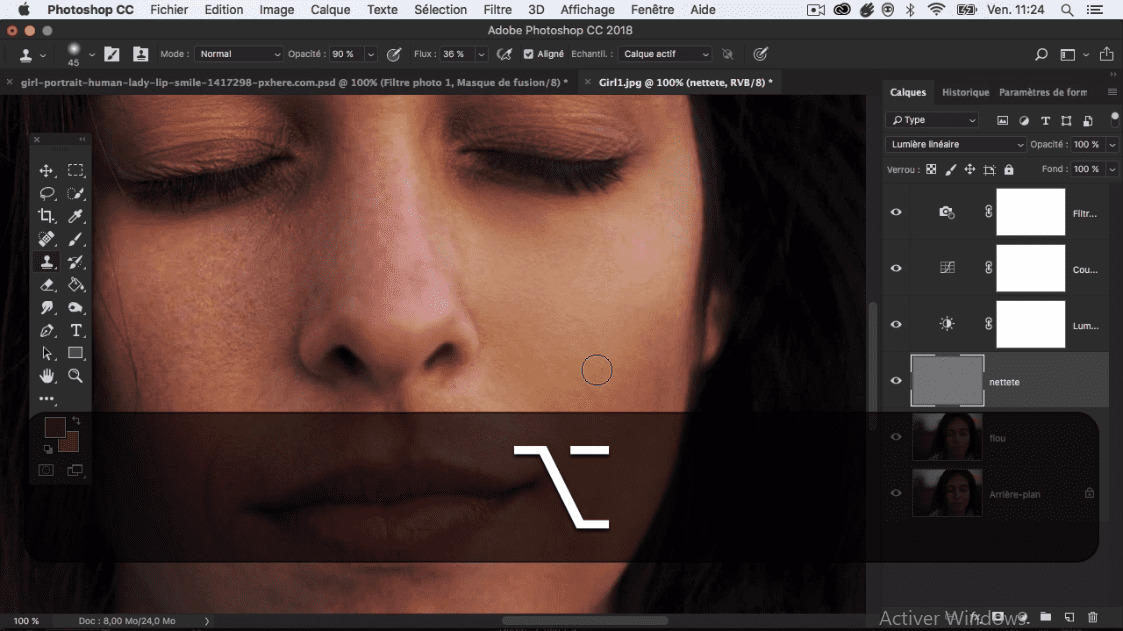This screenshot has width=1123, height=631.
Task: Hide the nettete layer
Action: [x=896, y=381]
